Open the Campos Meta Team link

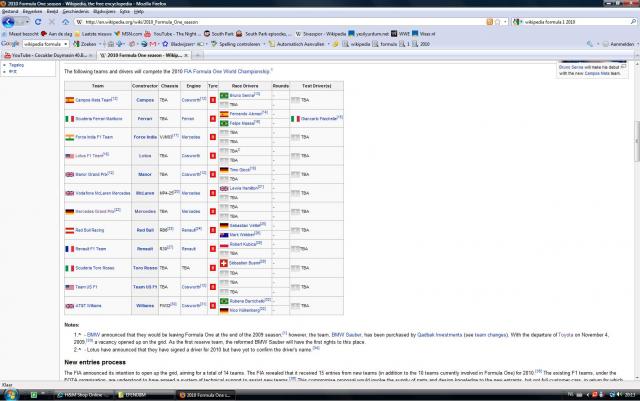pos(93,100)
